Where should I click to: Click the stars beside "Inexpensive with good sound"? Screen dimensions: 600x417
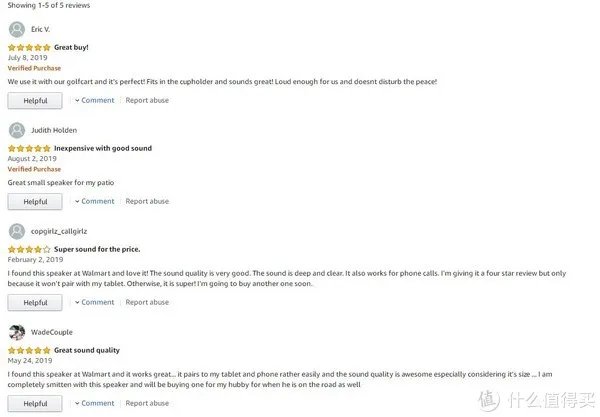[29, 148]
